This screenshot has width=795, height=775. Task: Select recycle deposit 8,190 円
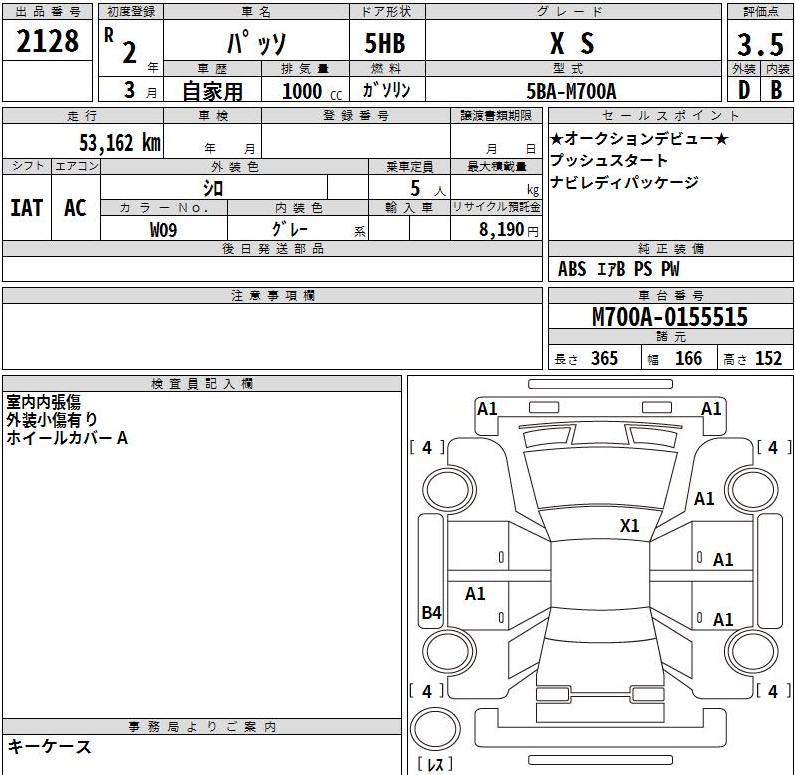[x=509, y=230]
